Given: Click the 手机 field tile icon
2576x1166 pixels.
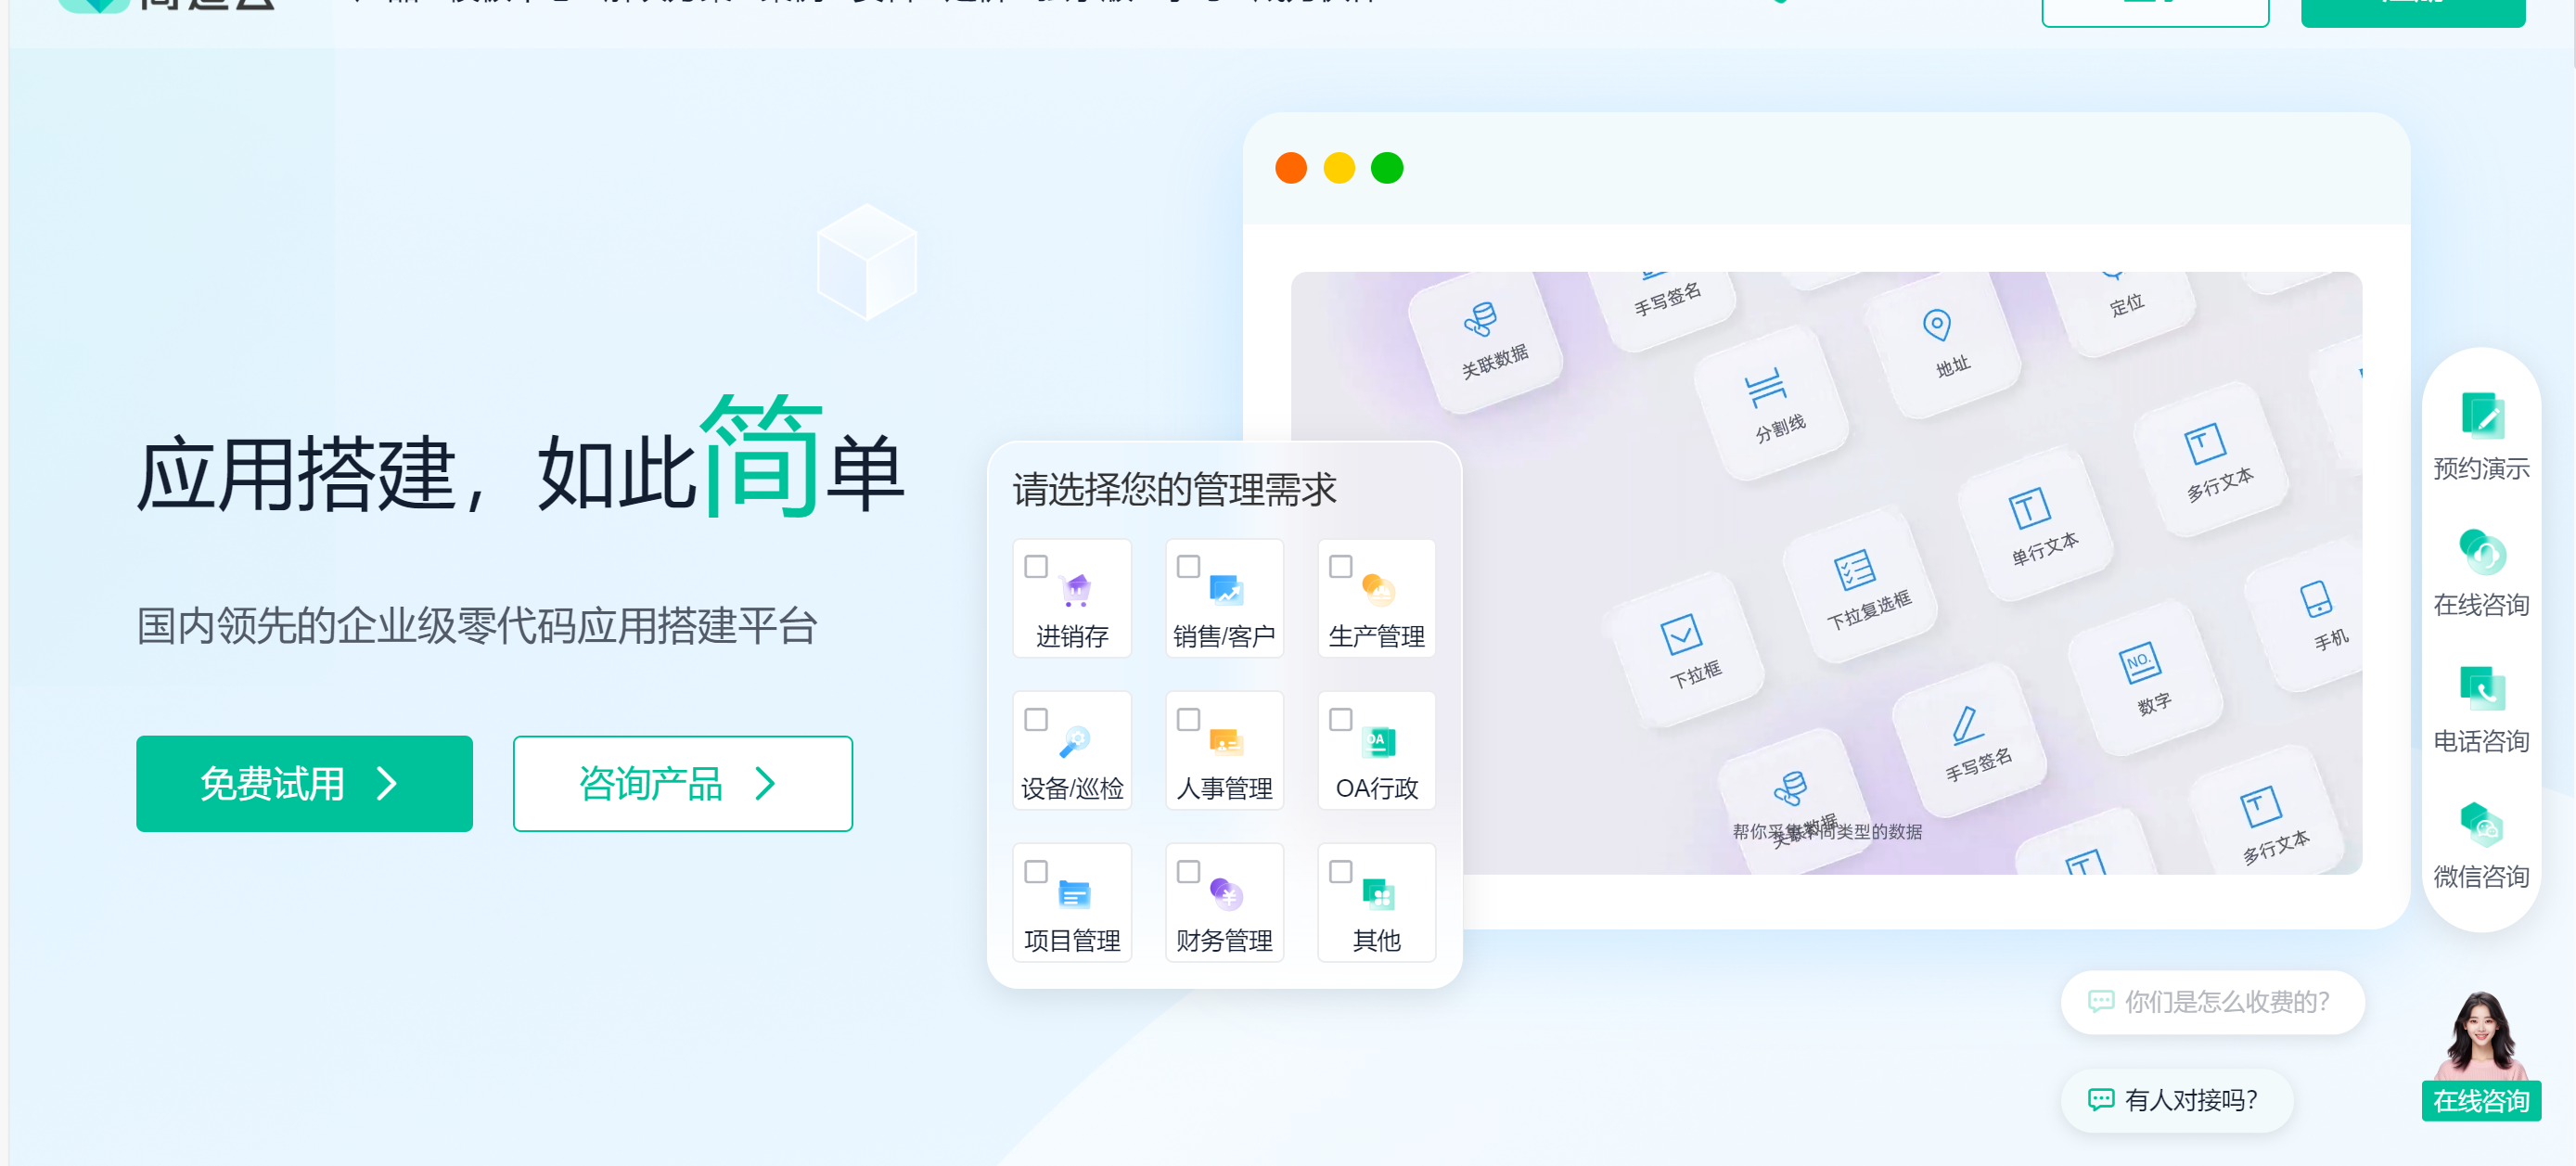Looking at the screenshot, I should [2316, 599].
